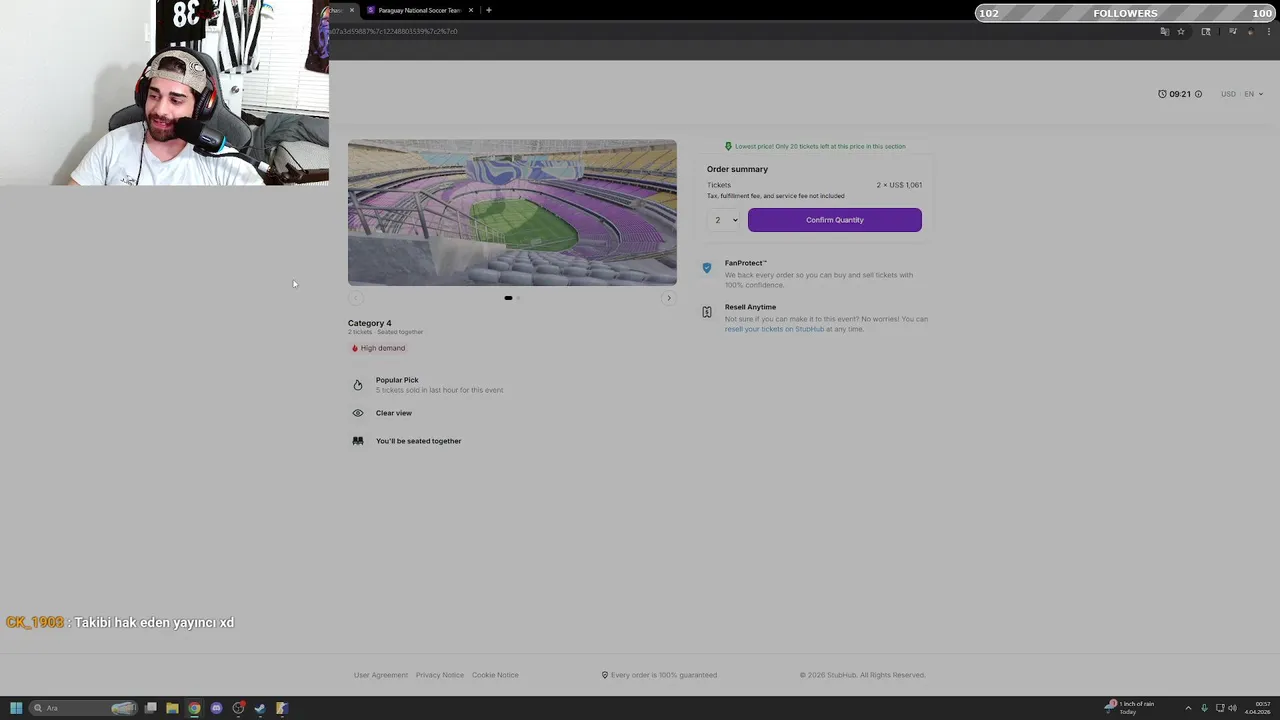Image resolution: width=1280 pixels, height=720 pixels.
Task: Click the 2 × US$ 1,061 price text
Action: [x=899, y=185]
